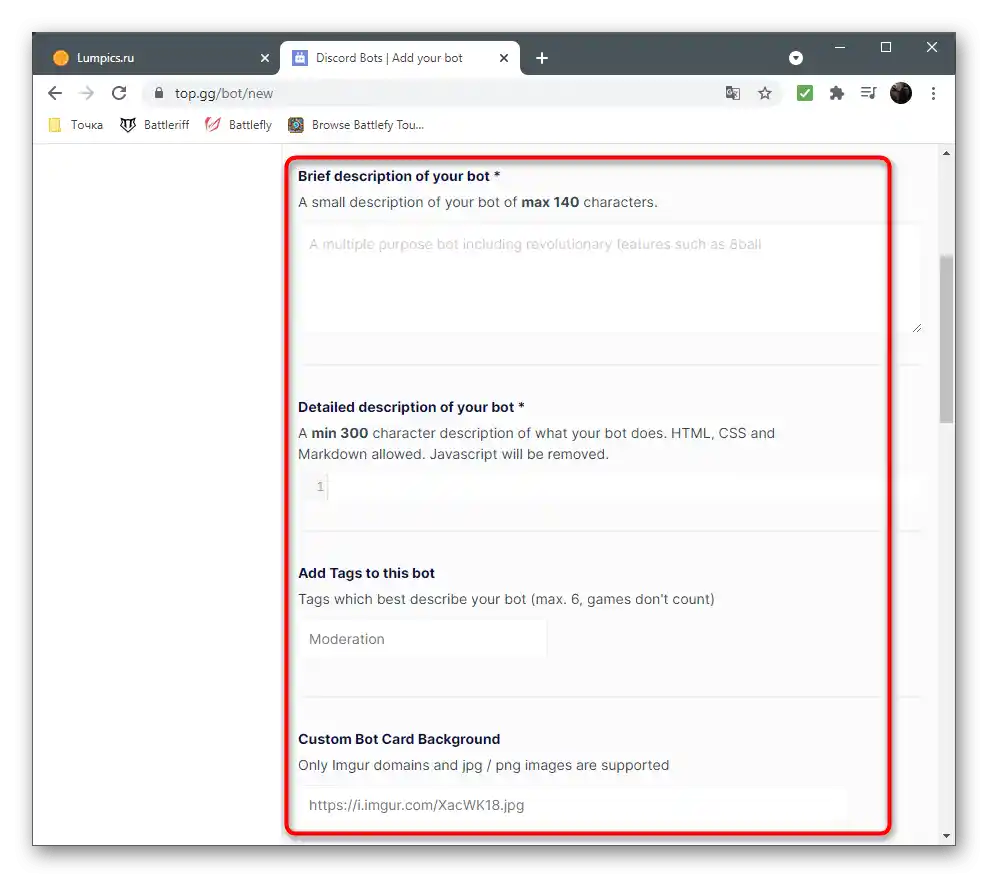Open the Battleriff bookmark
This screenshot has height=878, width=988.
pyautogui.click(x=155, y=125)
